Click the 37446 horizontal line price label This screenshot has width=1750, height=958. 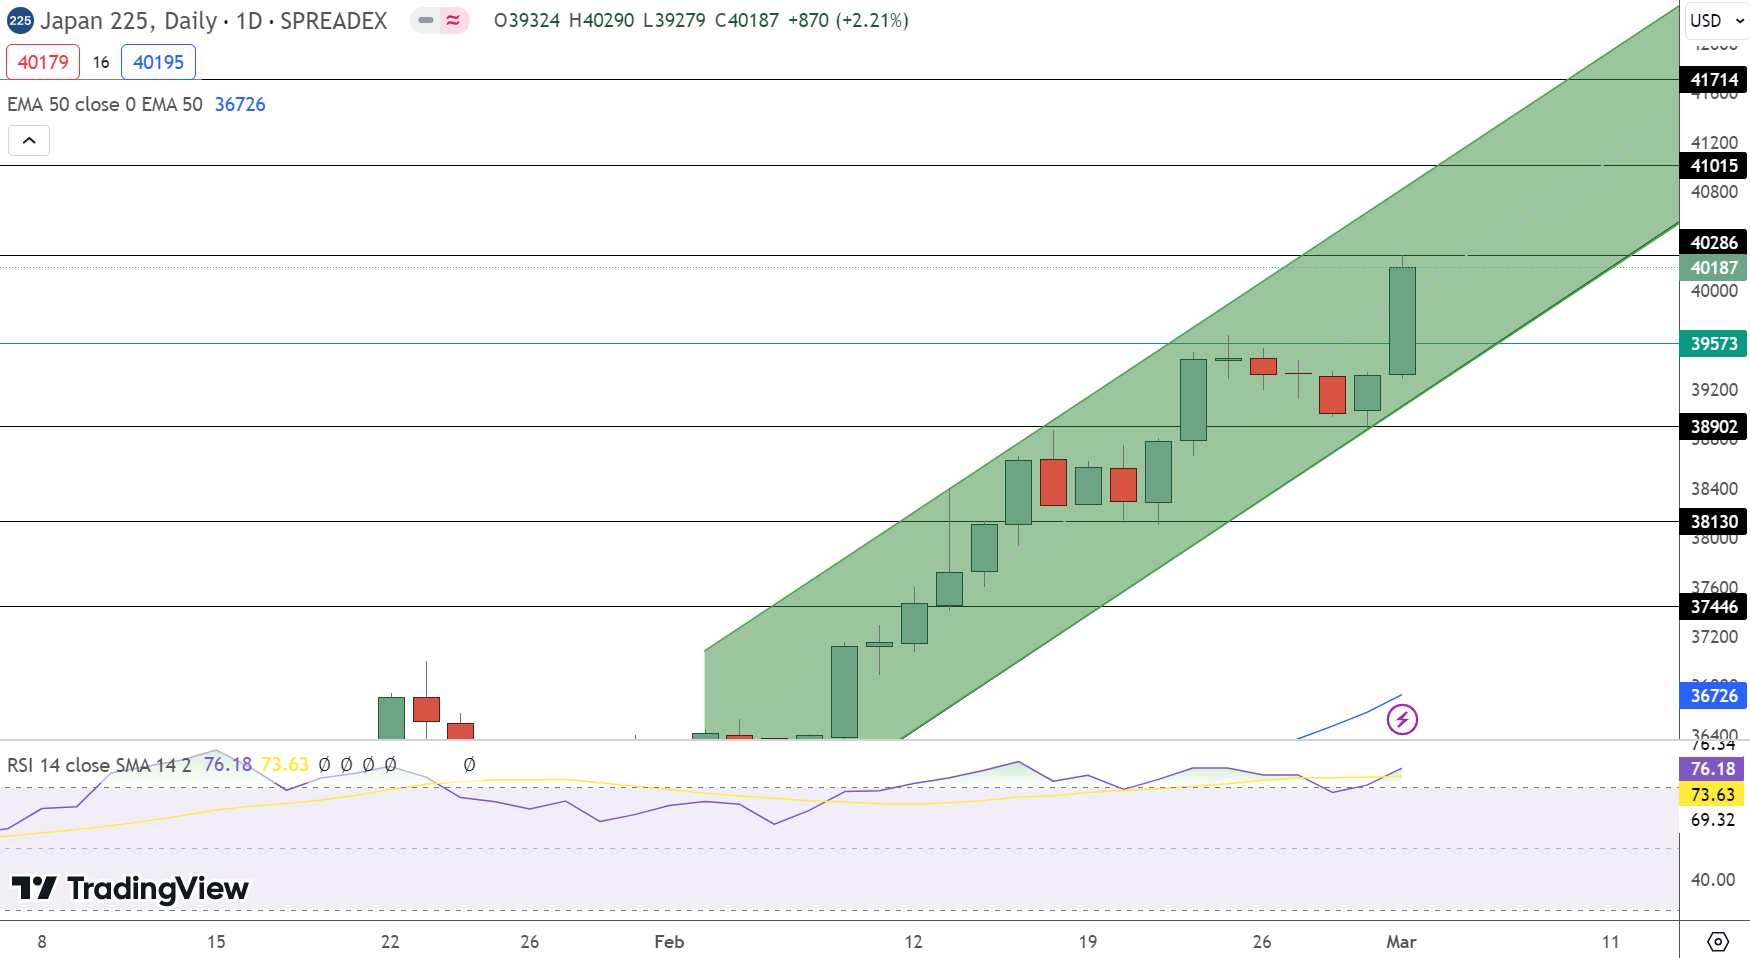point(1713,607)
